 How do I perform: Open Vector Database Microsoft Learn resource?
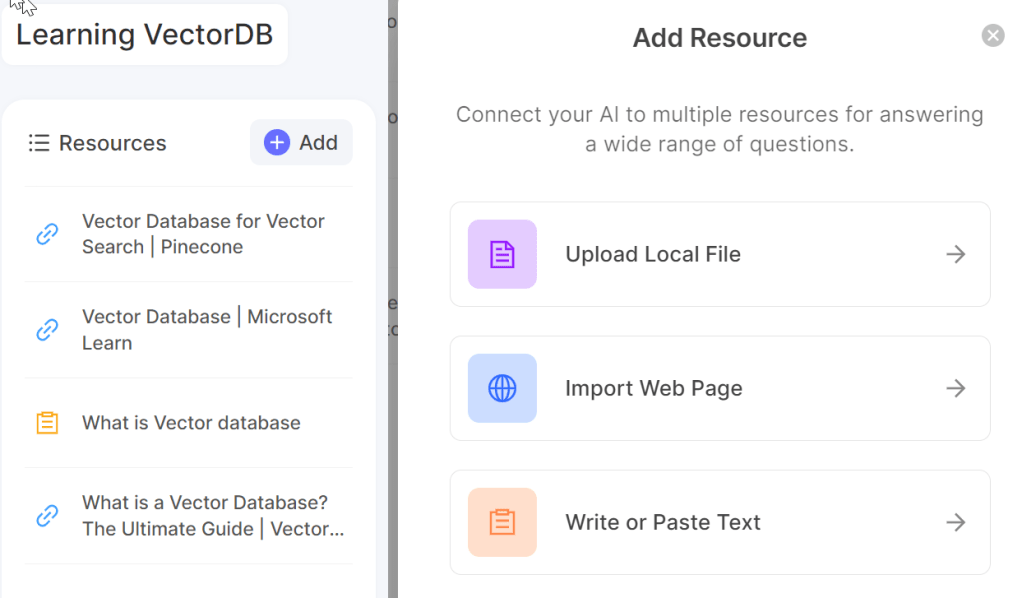pos(207,329)
